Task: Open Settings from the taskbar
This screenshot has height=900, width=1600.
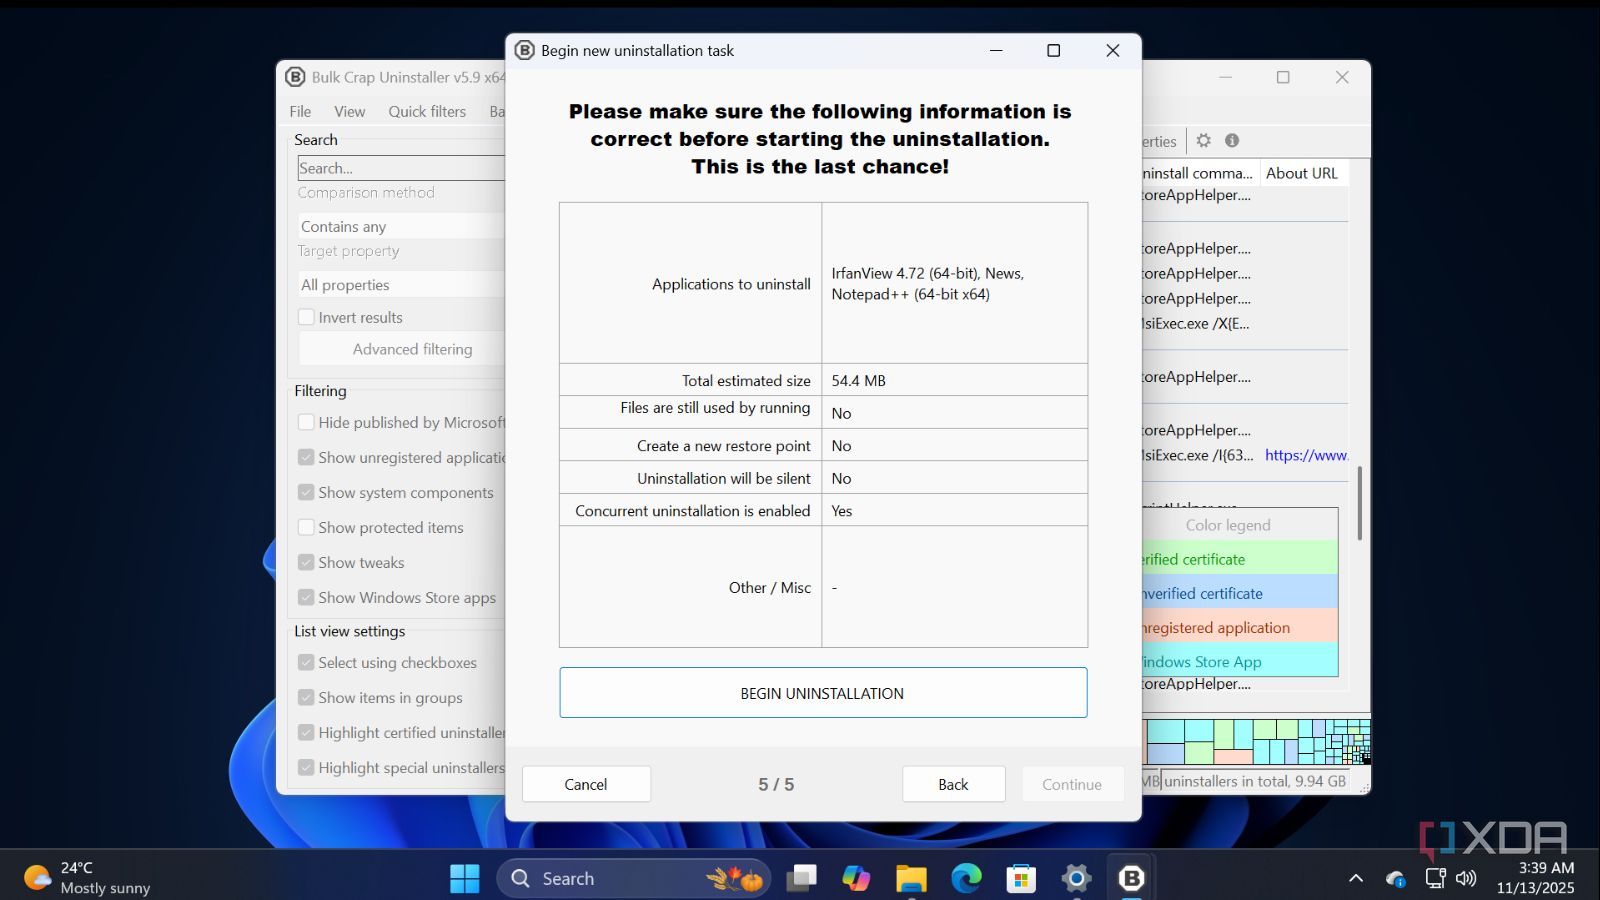Action: click(x=1076, y=878)
